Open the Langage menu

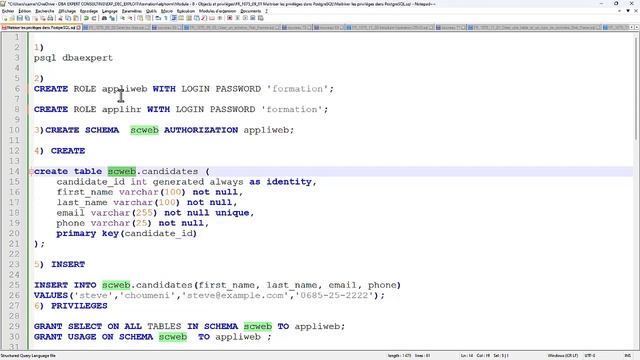click(x=109, y=11)
